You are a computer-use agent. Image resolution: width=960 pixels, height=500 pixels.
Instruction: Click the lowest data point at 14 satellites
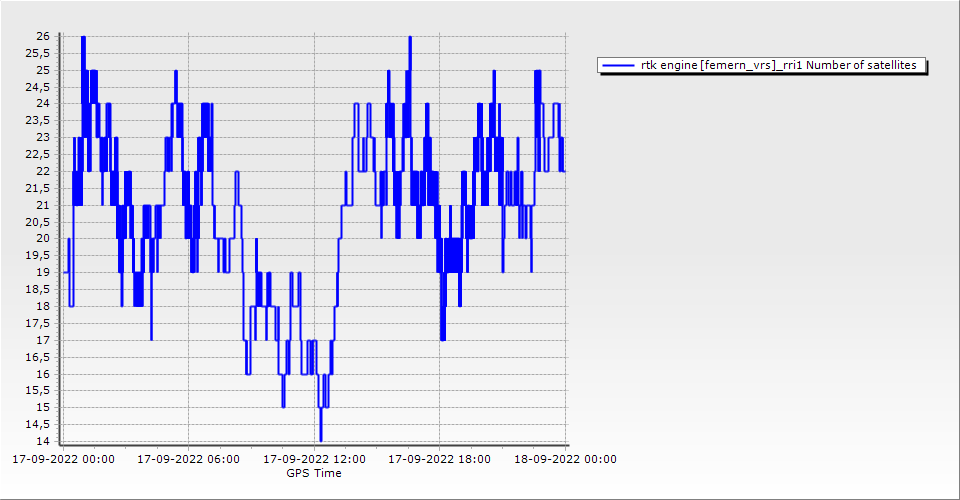(321, 440)
